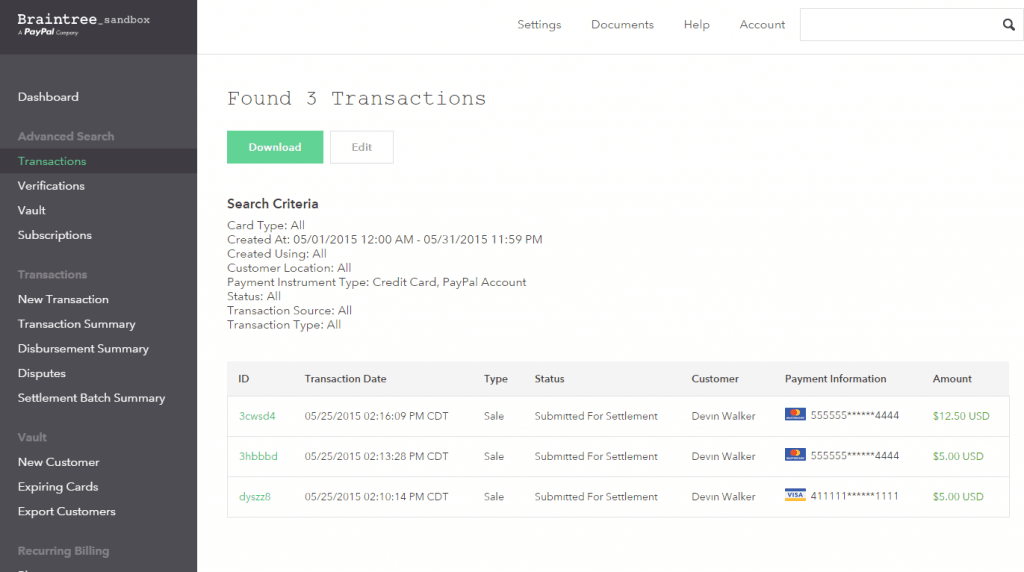Open transaction ID dyszz8
1024x572 pixels.
pos(255,497)
